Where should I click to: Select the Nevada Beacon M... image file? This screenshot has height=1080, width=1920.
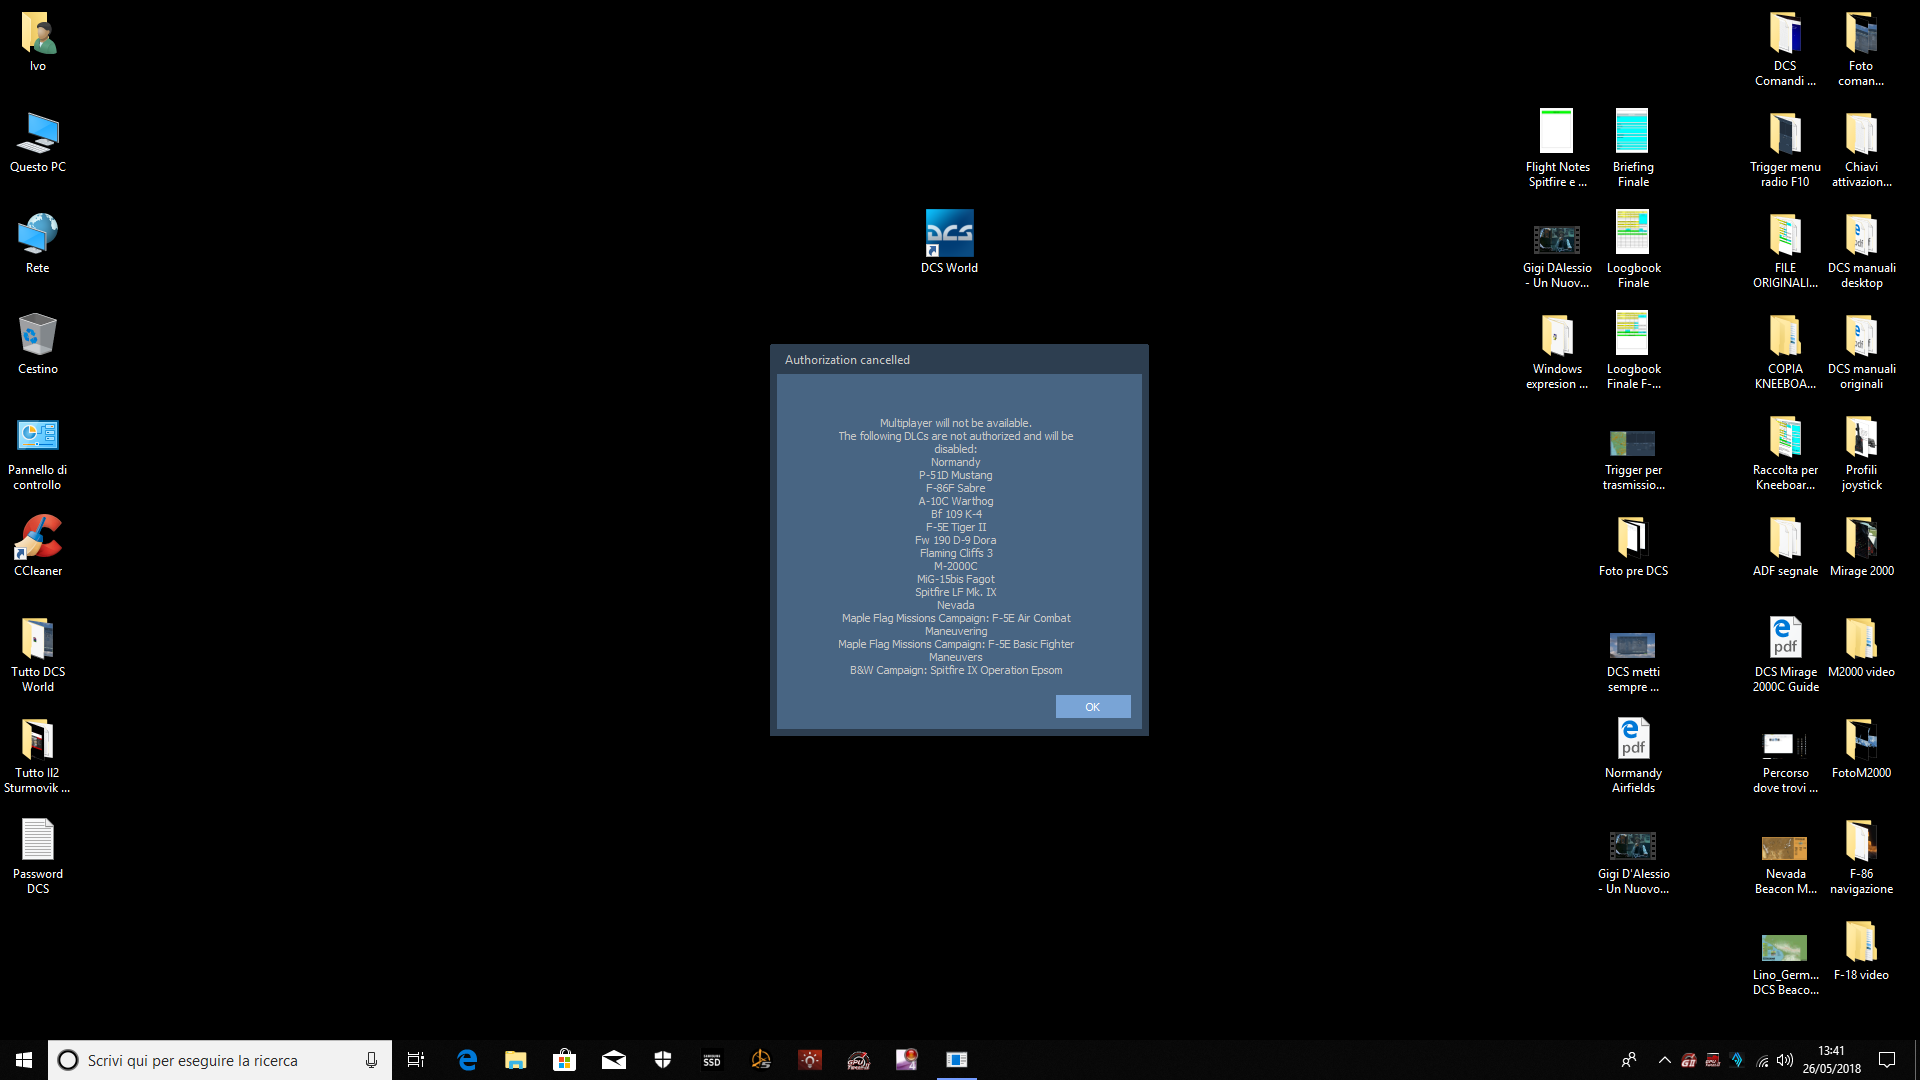(x=1785, y=864)
